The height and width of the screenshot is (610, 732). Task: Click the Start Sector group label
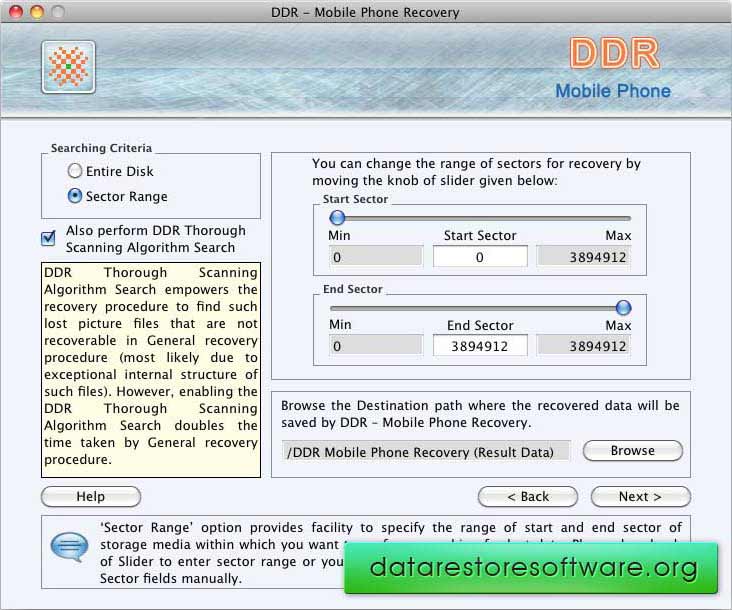coord(355,199)
